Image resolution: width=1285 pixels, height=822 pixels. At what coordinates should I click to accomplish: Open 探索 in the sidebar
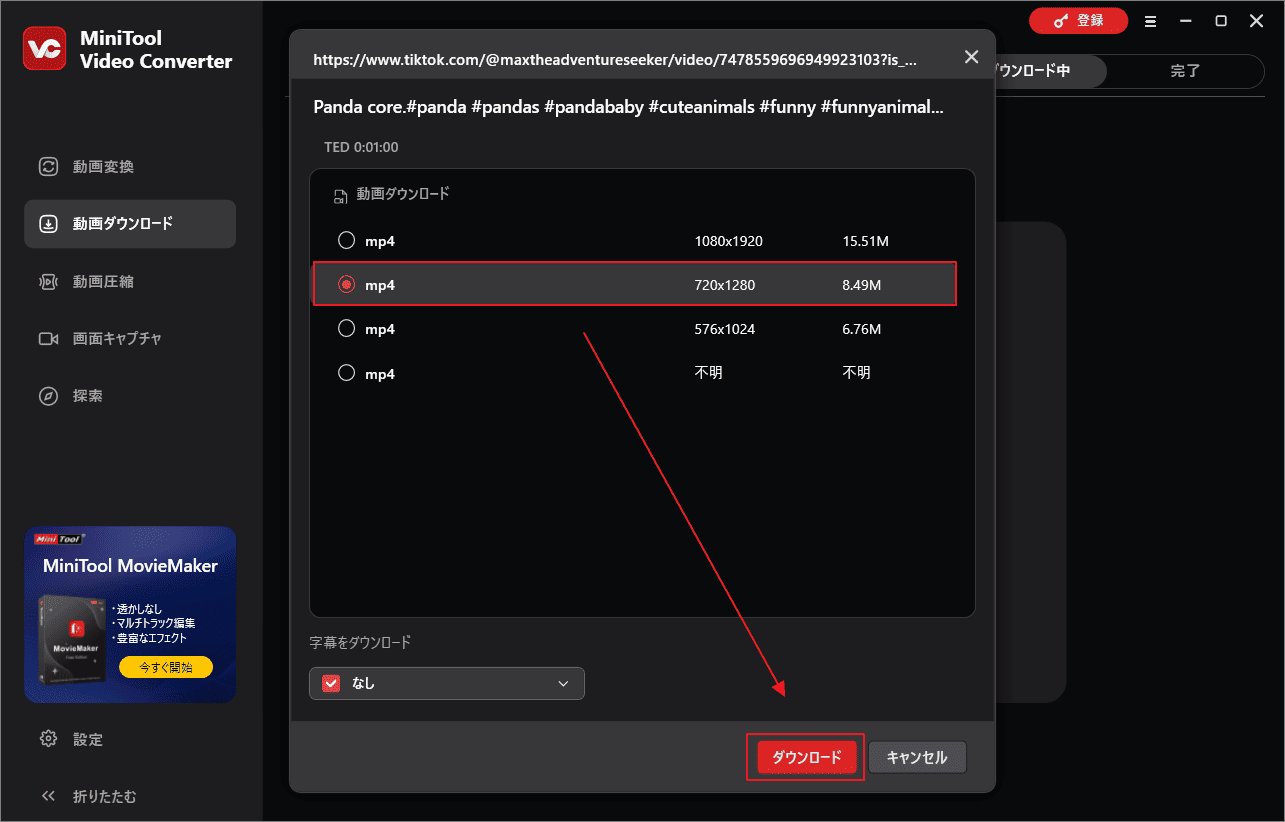(130, 396)
